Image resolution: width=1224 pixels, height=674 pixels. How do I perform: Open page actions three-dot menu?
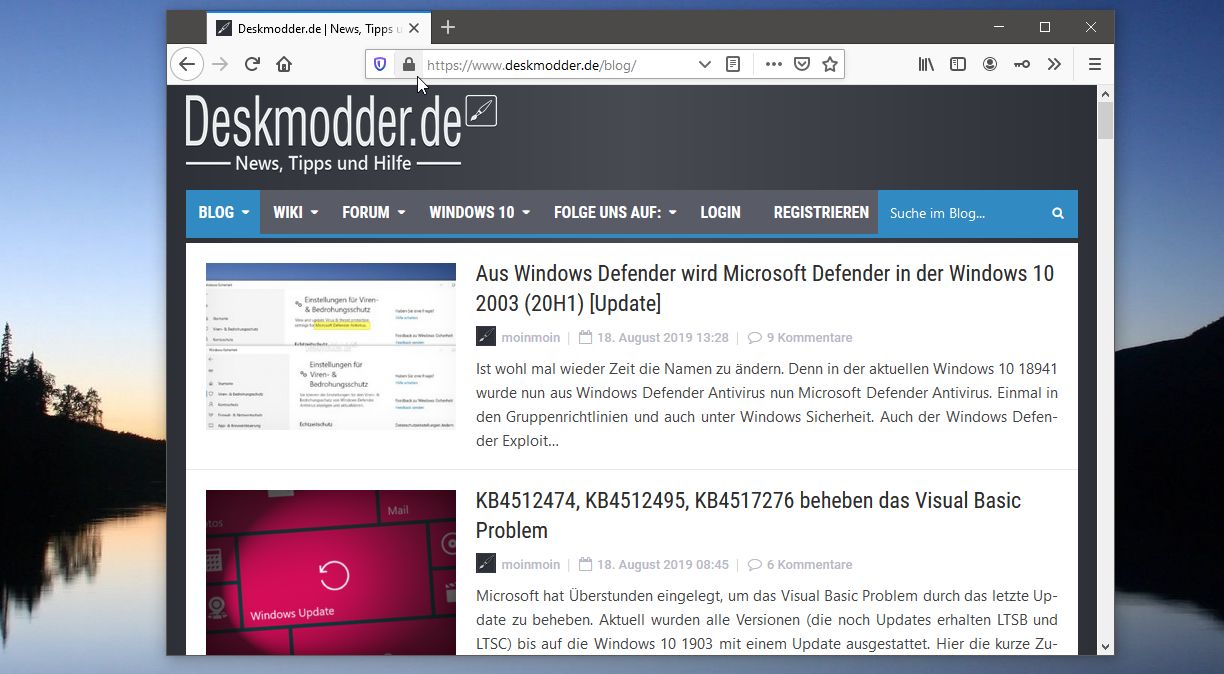pyautogui.click(x=773, y=64)
